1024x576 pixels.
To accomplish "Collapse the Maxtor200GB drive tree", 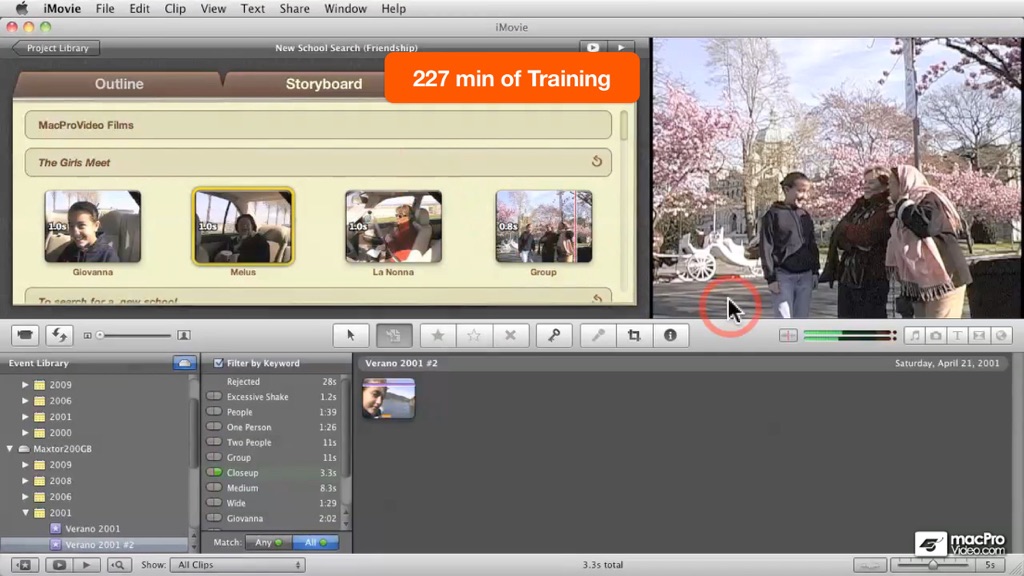I will (10, 449).
